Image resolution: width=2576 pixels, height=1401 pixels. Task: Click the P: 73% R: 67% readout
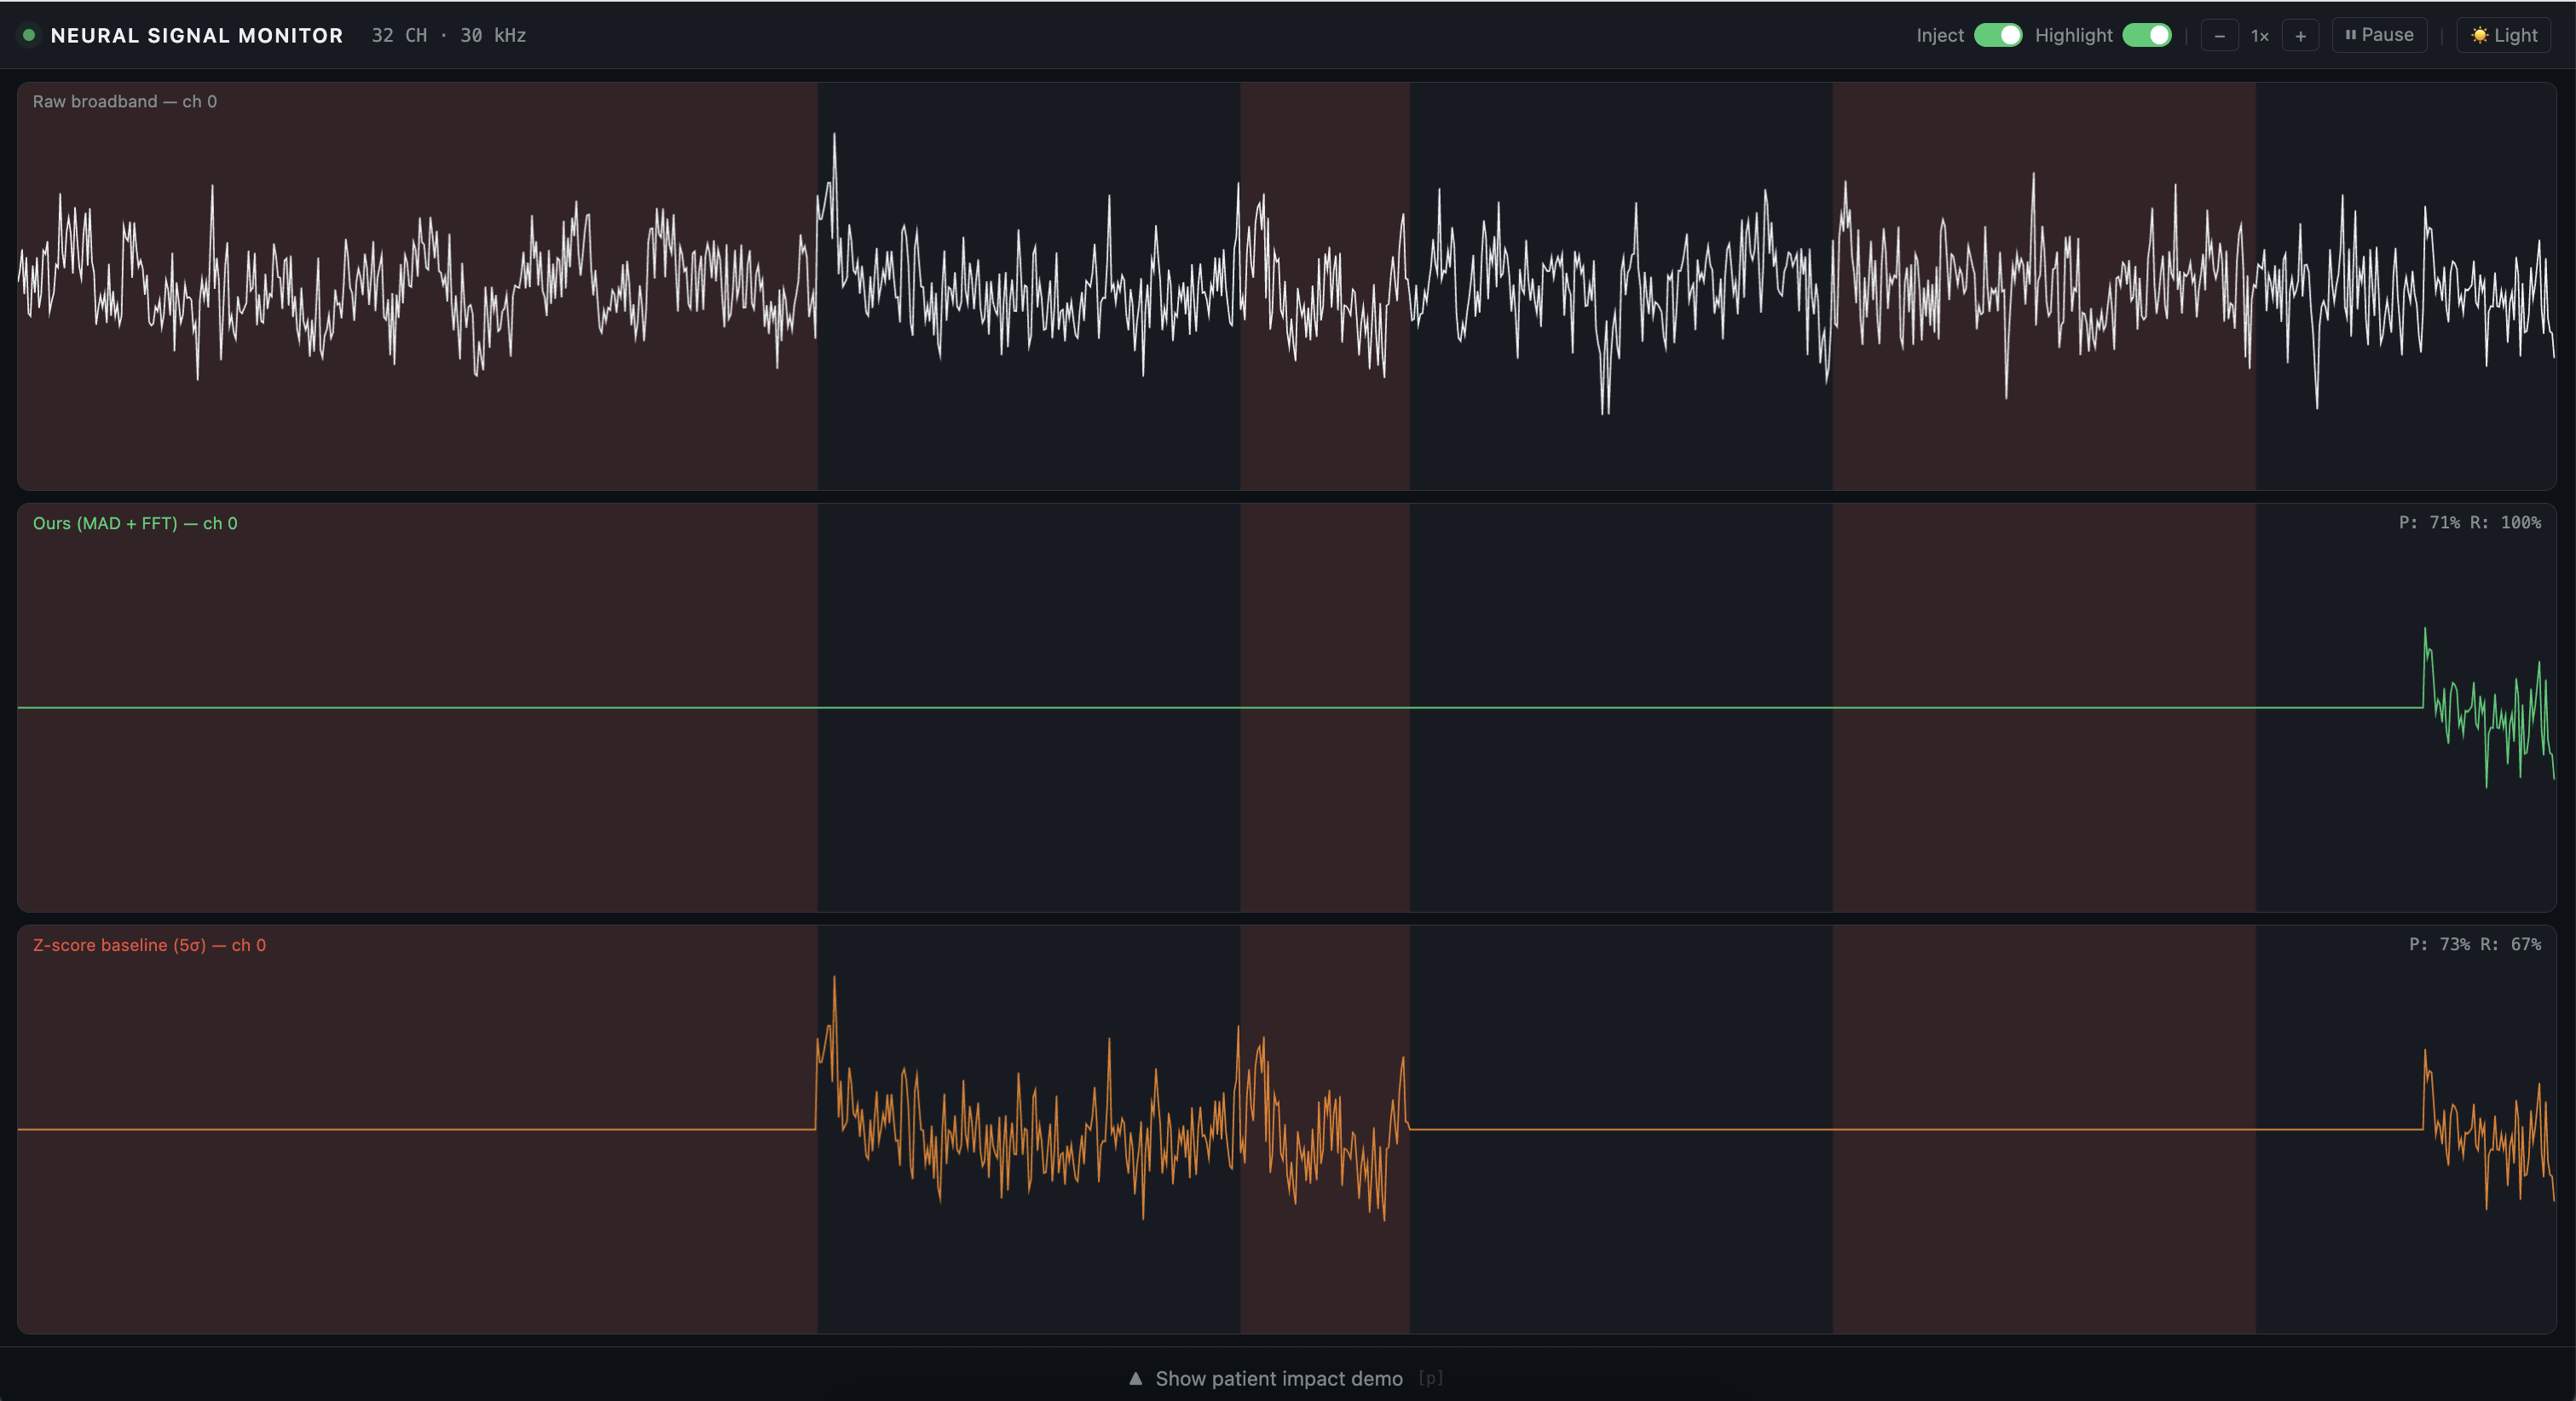(2474, 944)
